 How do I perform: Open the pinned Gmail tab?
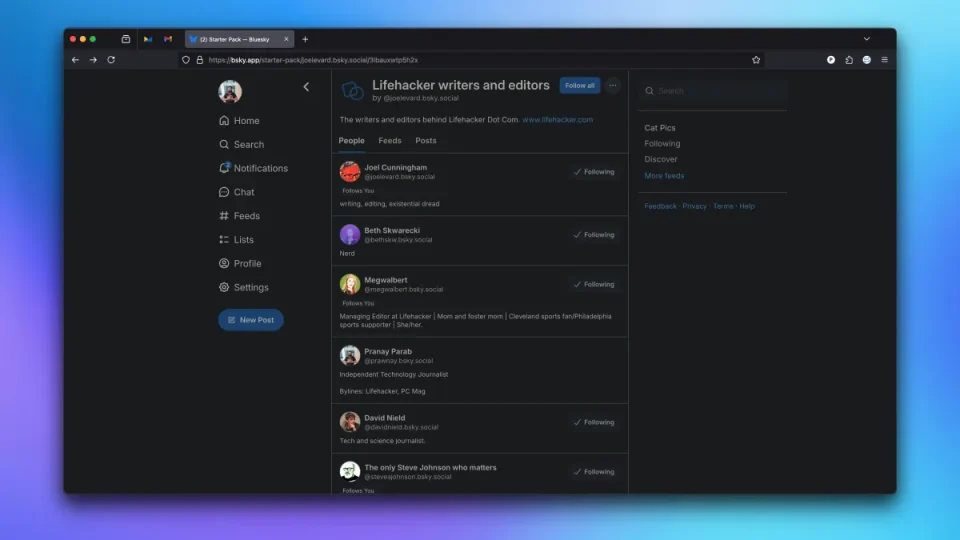point(168,39)
